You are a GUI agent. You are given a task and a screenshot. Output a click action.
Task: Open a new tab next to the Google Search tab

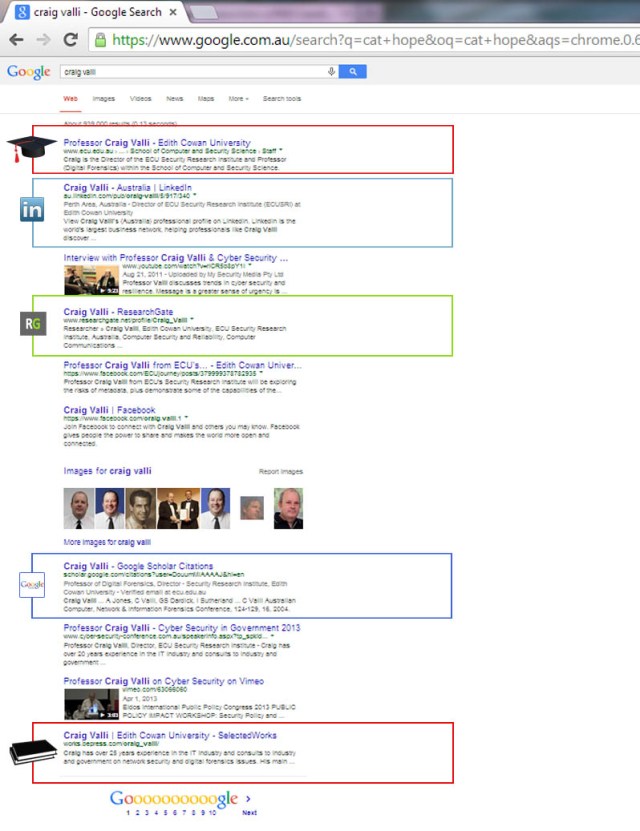(202, 13)
